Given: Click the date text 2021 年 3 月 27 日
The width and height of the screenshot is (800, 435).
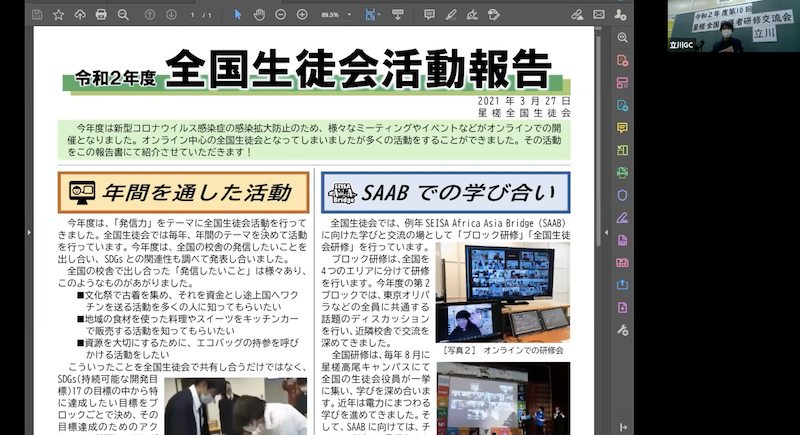Looking at the screenshot, I should (x=524, y=101).
